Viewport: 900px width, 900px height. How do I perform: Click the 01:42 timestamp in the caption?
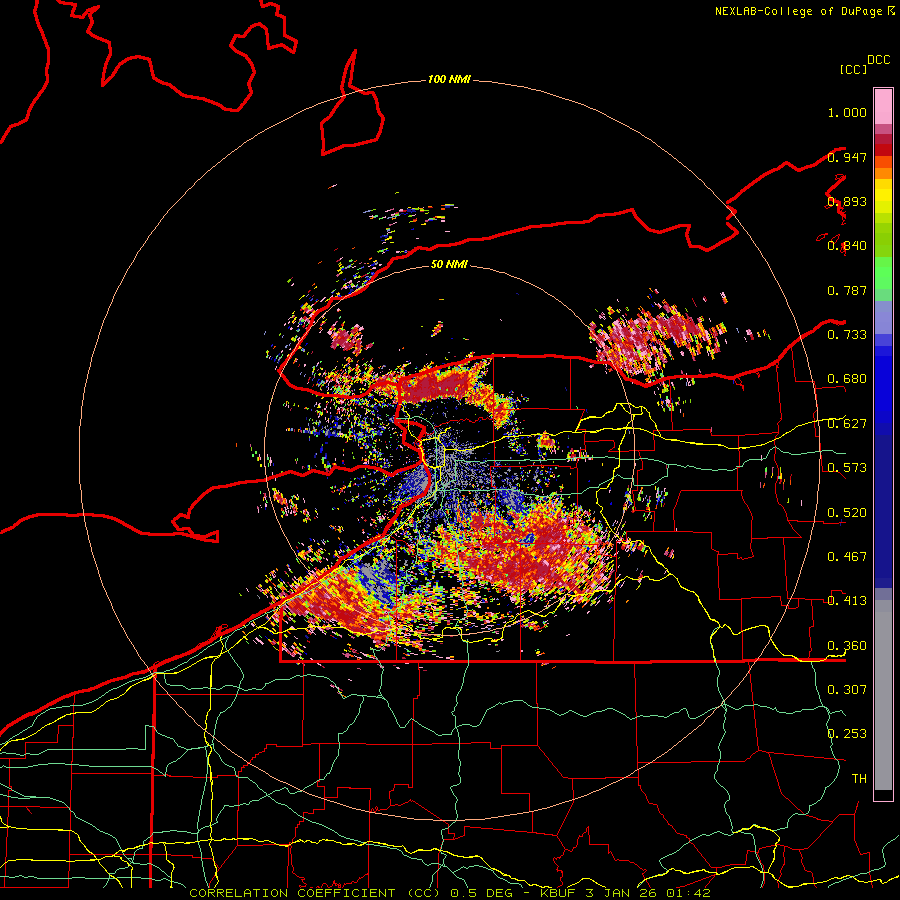pyautogui.click(x=688, y=893)
